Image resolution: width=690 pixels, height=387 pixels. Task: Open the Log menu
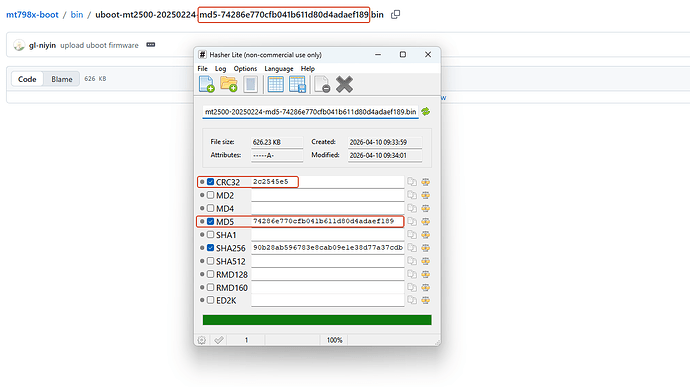(x=220, y=69)
